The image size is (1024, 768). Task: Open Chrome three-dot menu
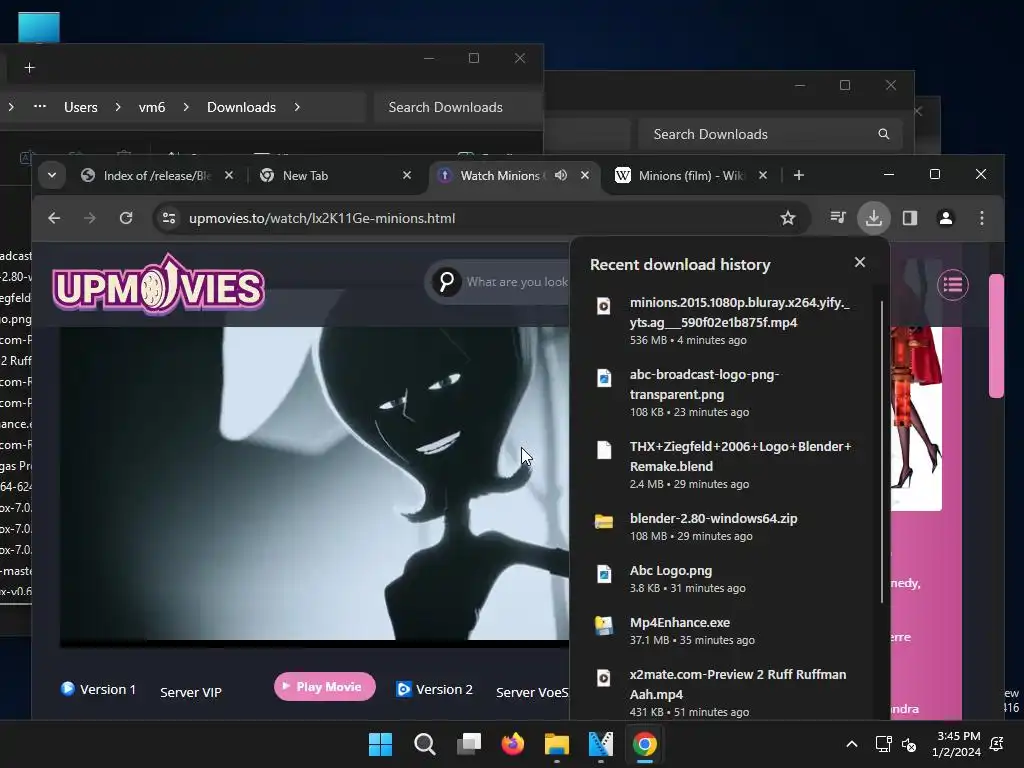(x=982, y=217)
